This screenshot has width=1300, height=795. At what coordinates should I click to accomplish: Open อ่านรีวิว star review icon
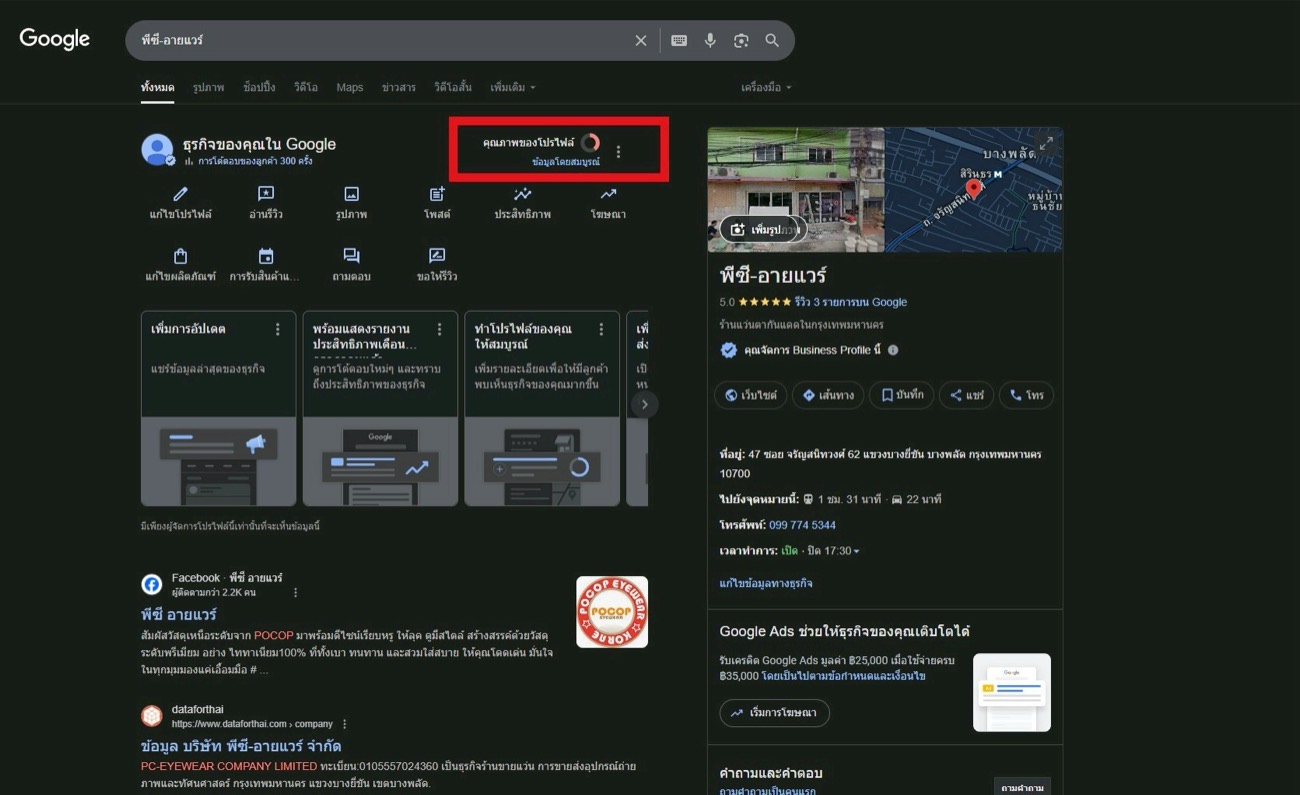pyautogui.click(x=265, y=194)
